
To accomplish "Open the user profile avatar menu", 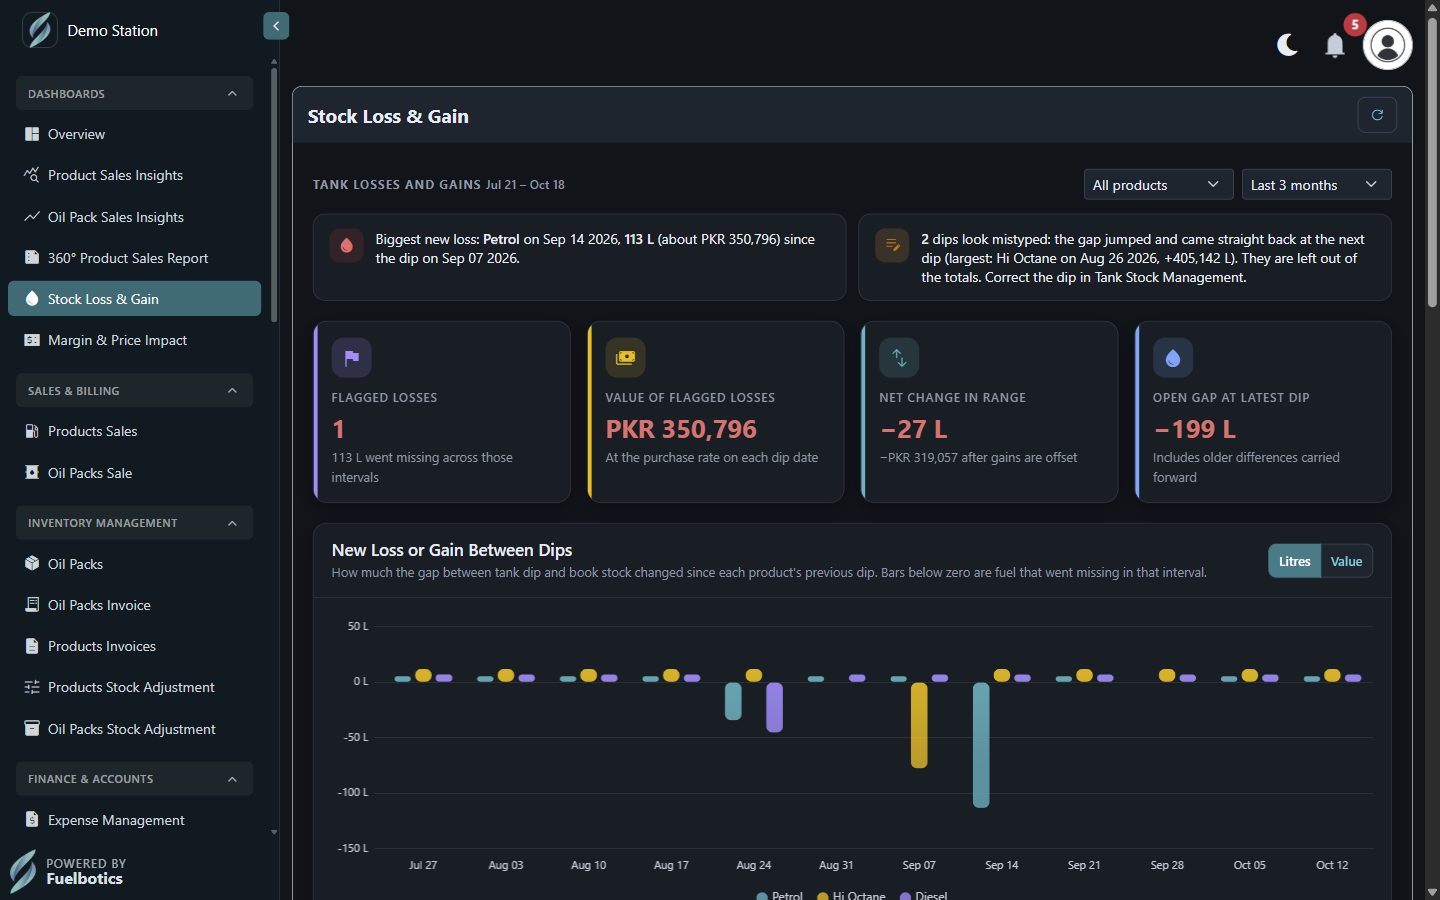I will [1387, 45].
